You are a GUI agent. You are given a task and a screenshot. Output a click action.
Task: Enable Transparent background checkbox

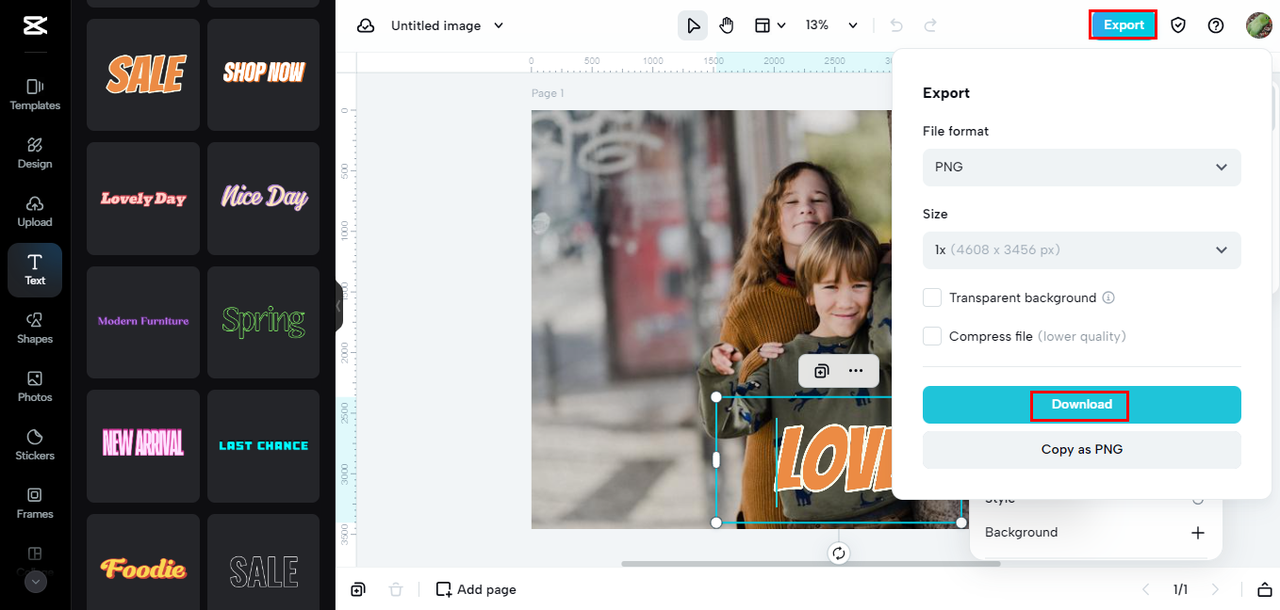click(x=932, y=298)
